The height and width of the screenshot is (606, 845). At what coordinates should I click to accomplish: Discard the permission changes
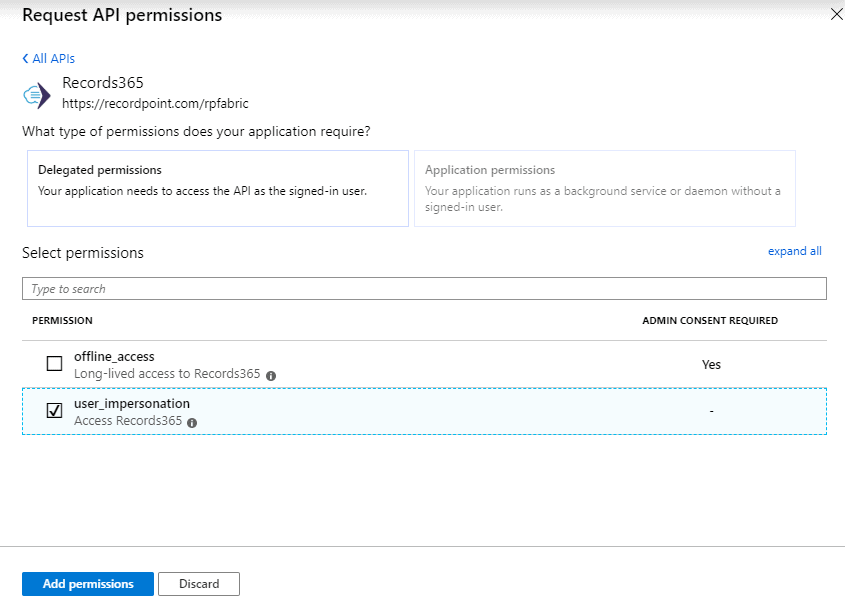[x=199, y=584]
